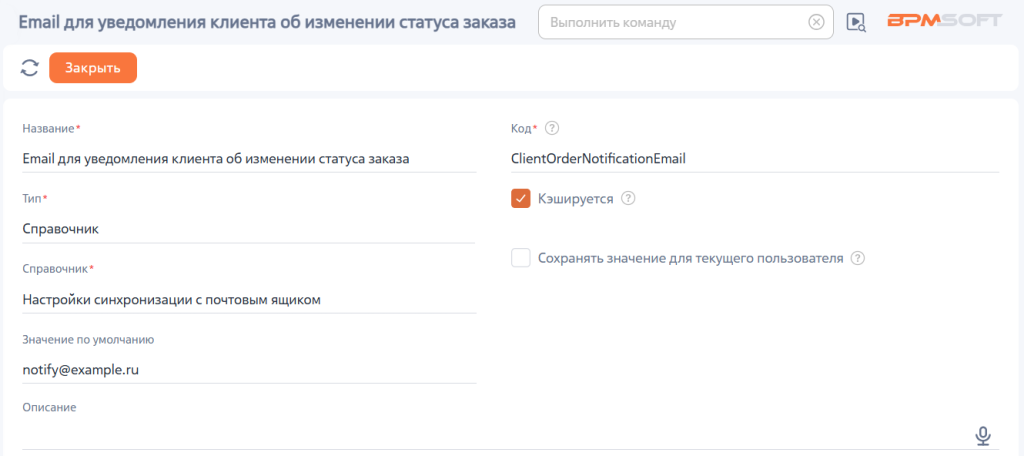Image resolution: width=1024 pixels, height=456 pixels.
Task: Click into the Название text field
Action: point(249,159)
